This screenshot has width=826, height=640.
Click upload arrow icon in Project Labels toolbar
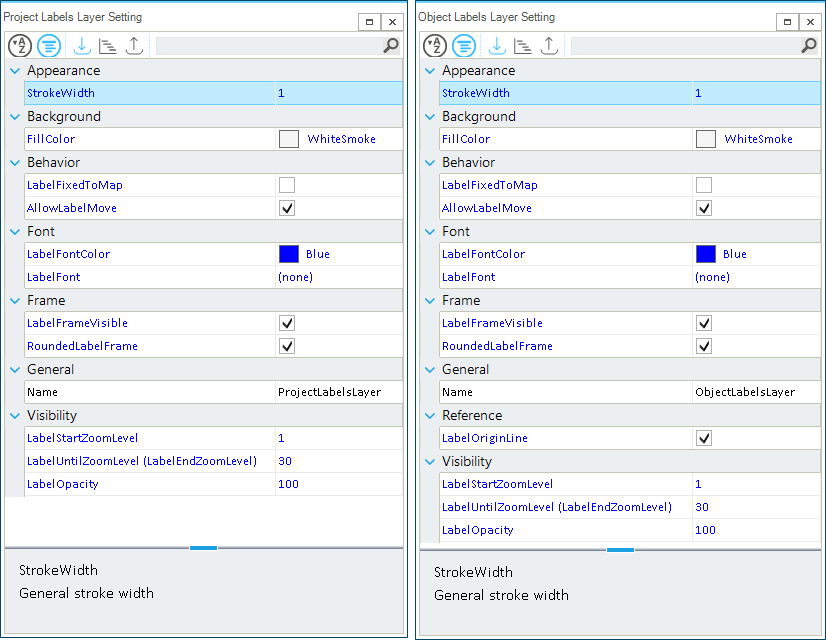(x=134, y=46)
